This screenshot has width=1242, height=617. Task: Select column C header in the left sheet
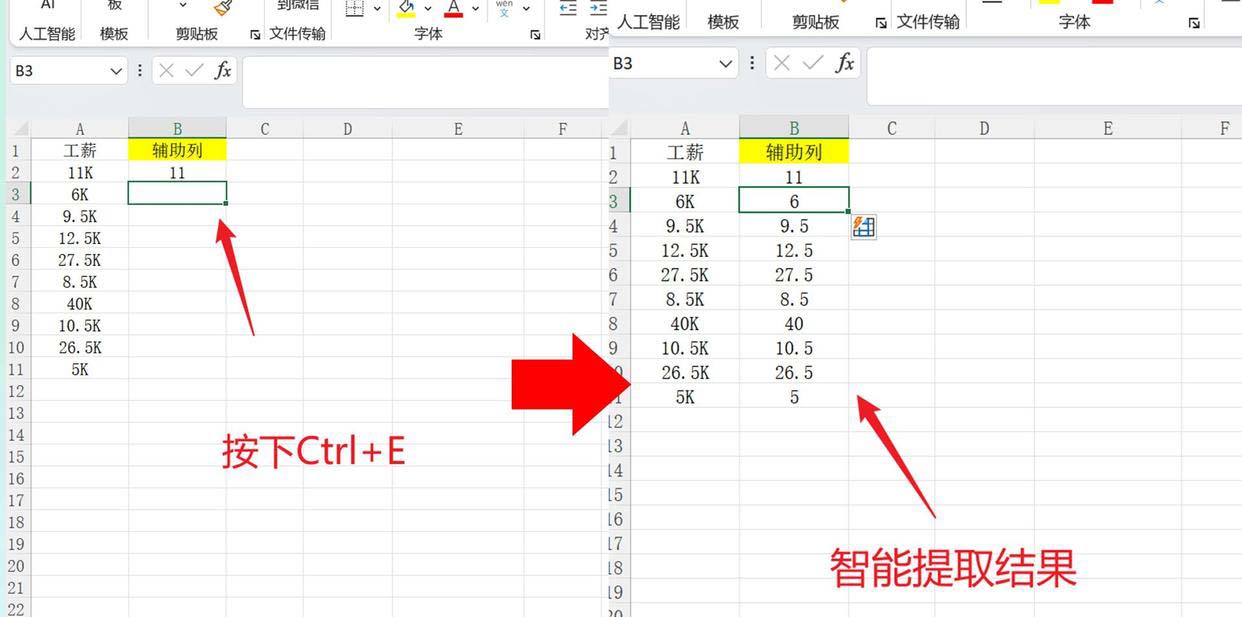coord(265,129)
